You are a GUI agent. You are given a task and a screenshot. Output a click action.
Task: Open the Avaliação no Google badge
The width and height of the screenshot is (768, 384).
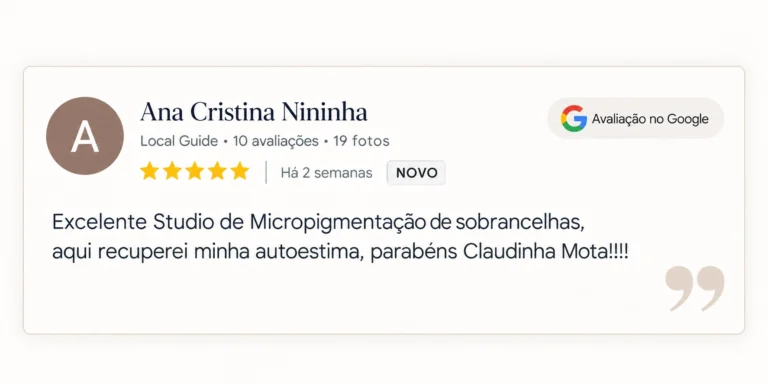click(x=636, y=119)
